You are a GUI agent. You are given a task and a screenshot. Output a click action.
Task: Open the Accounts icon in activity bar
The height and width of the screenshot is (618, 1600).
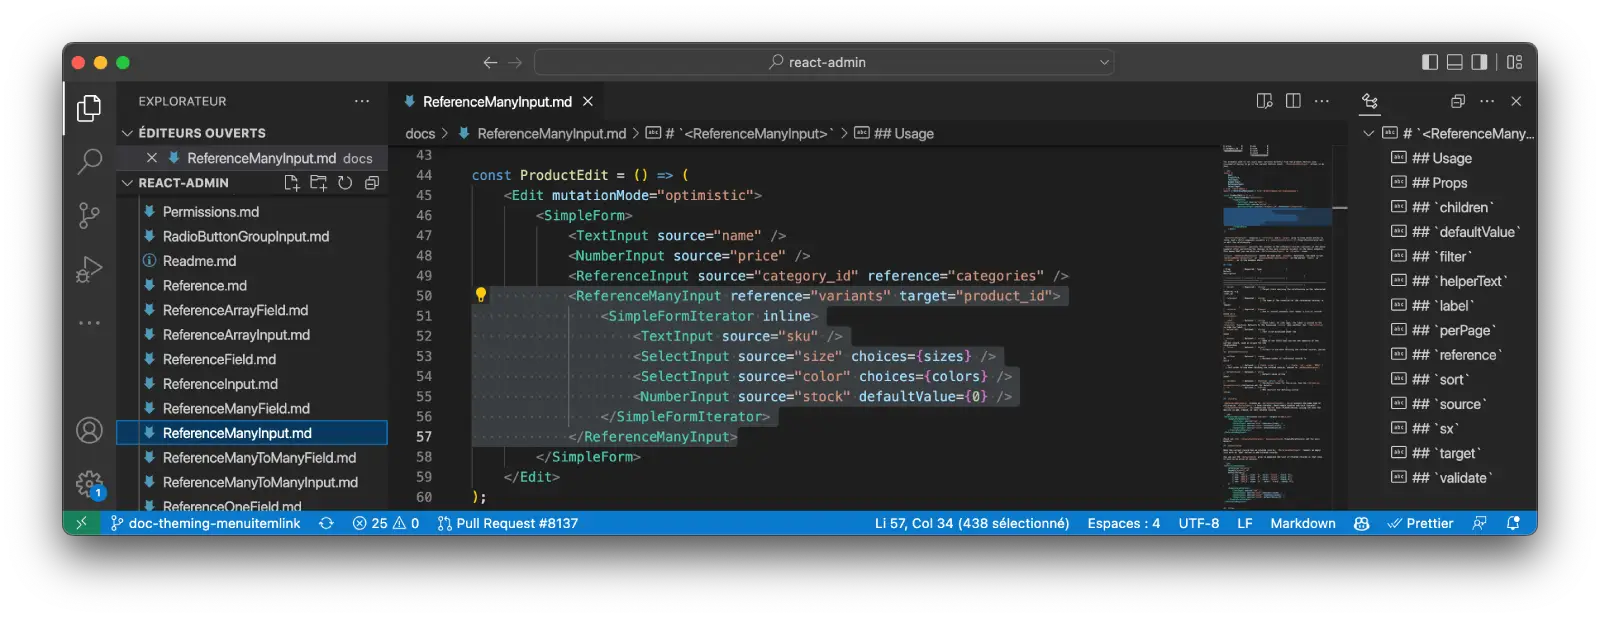coord(89,430)
